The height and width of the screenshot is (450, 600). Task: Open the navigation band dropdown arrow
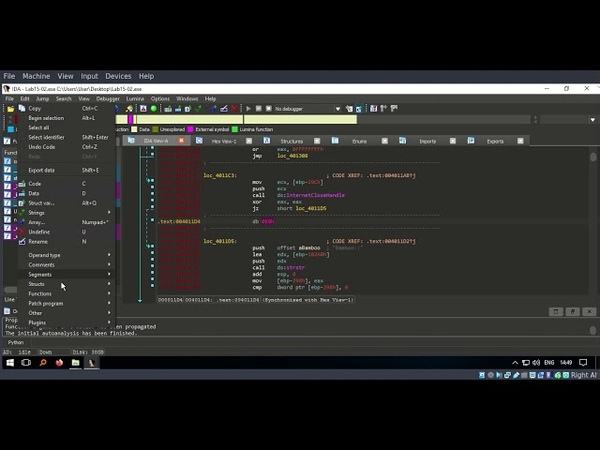(592, 120)
